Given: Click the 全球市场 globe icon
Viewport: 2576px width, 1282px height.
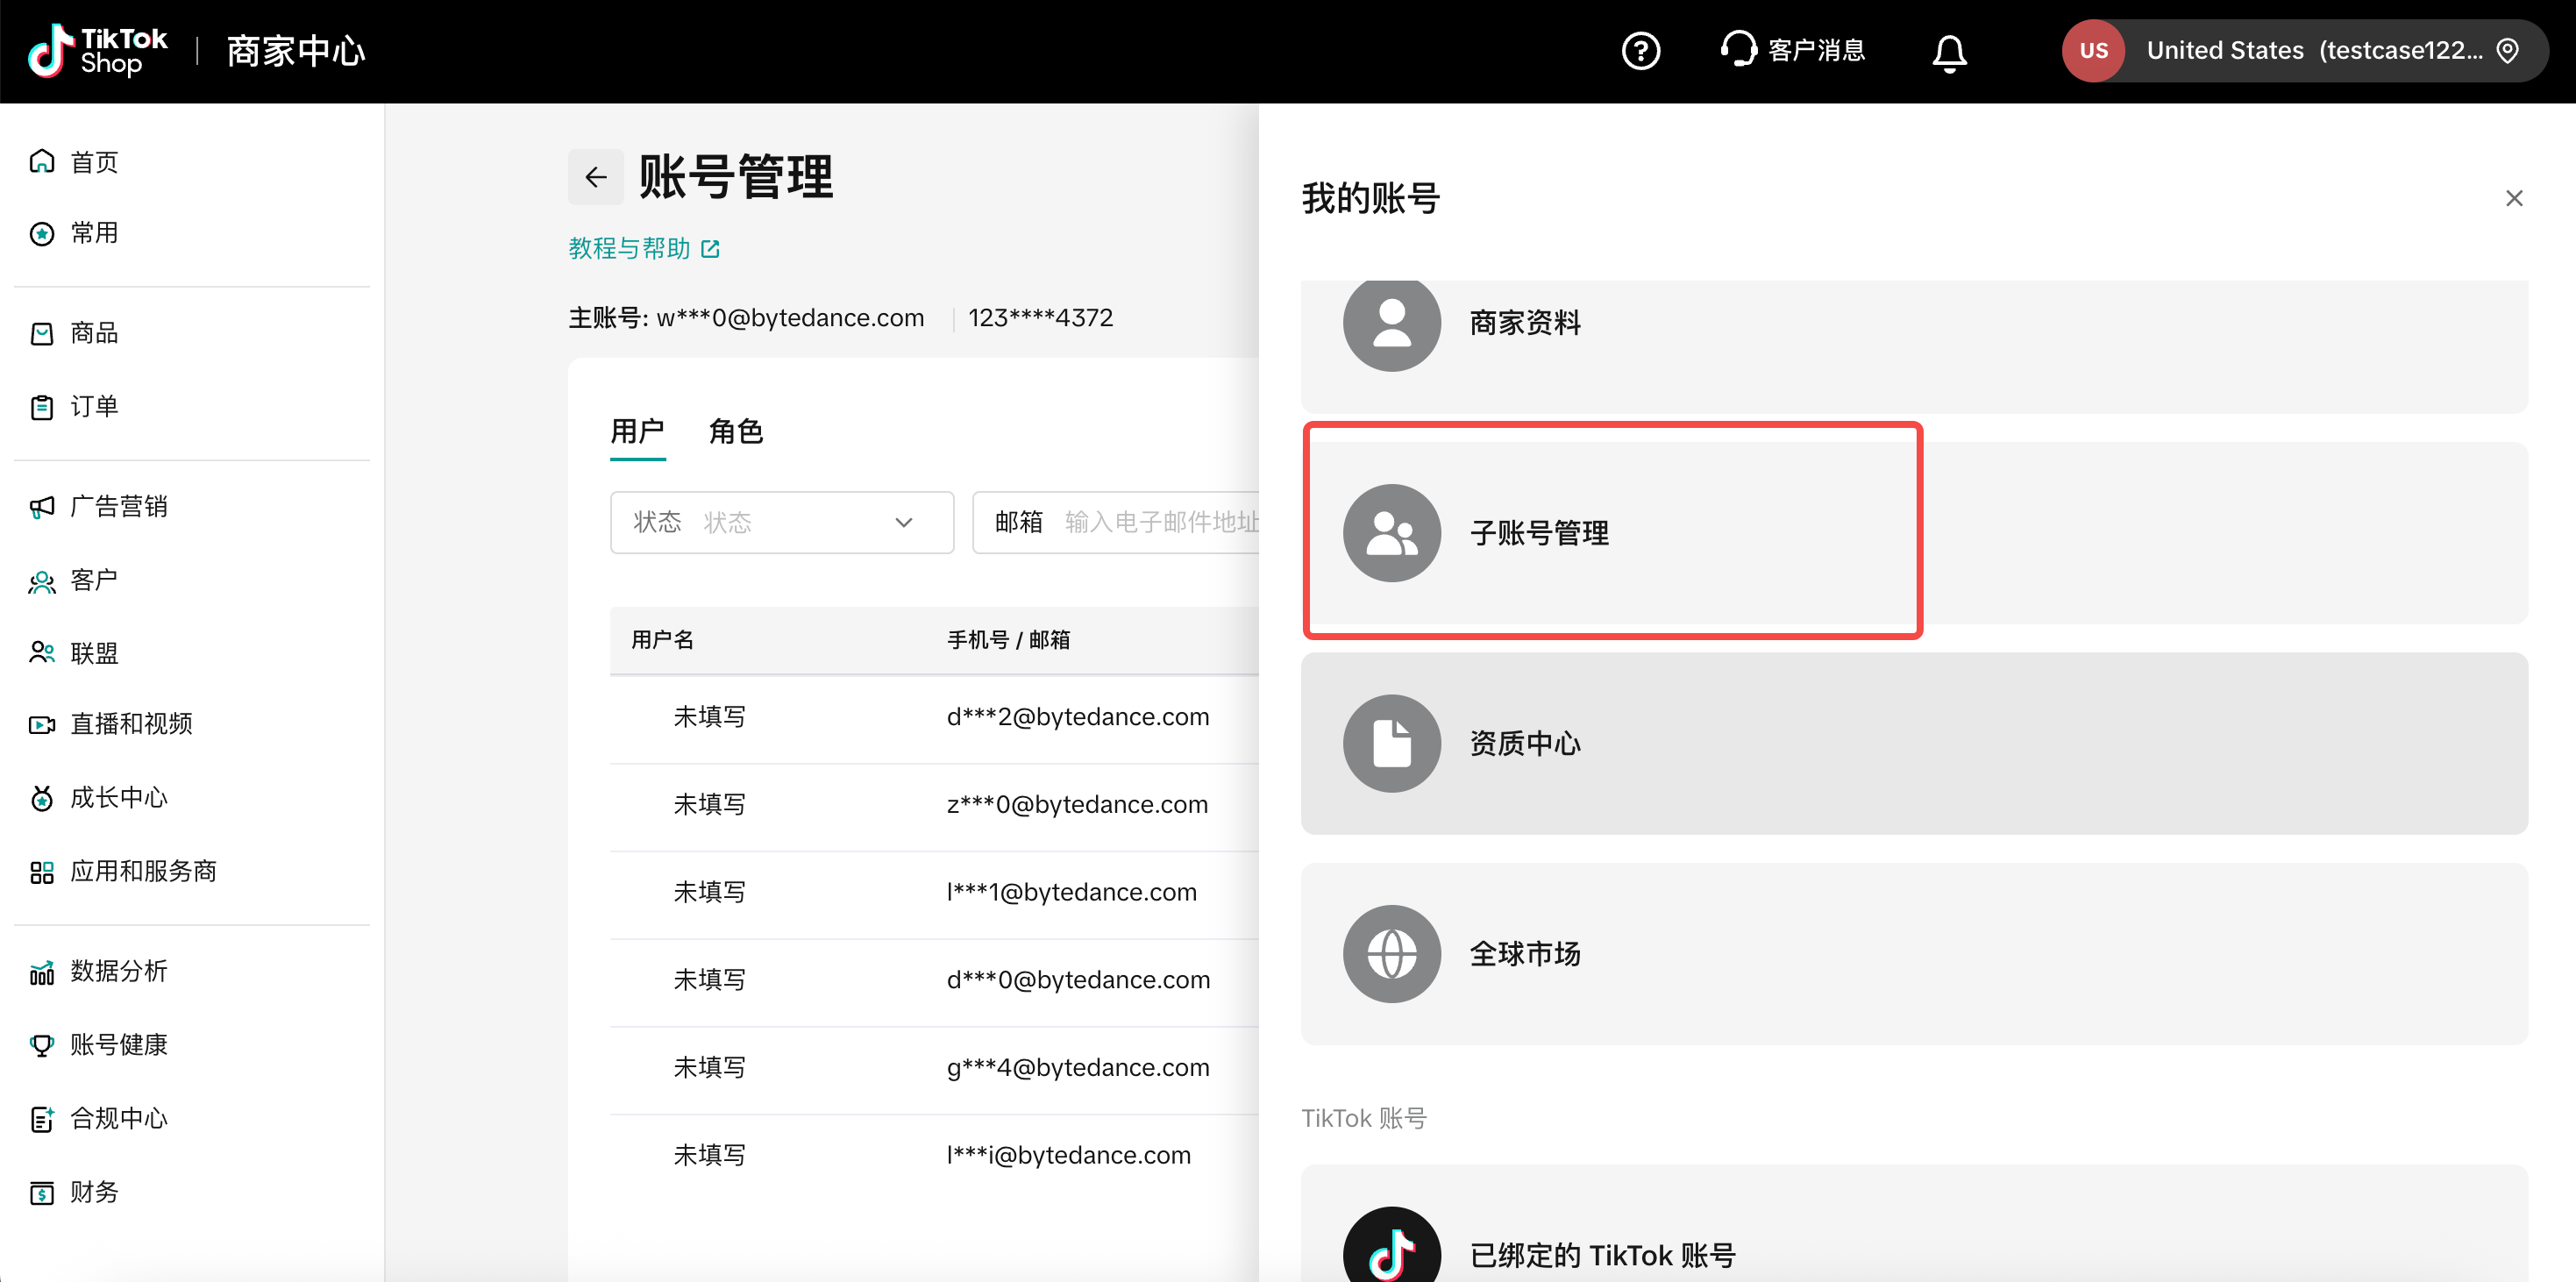Looking at the screenshot, I should (1391, 953).
